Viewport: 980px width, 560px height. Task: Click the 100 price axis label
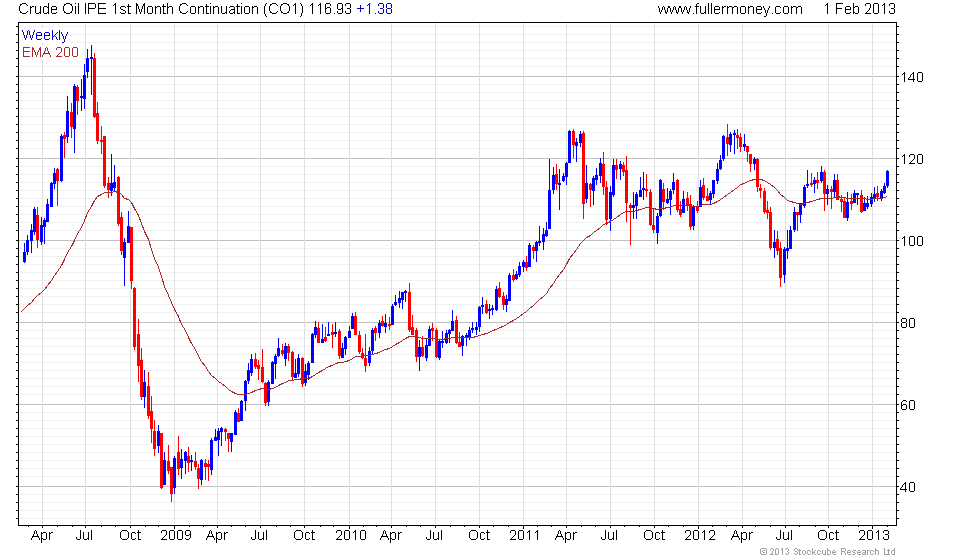point(911,241)
